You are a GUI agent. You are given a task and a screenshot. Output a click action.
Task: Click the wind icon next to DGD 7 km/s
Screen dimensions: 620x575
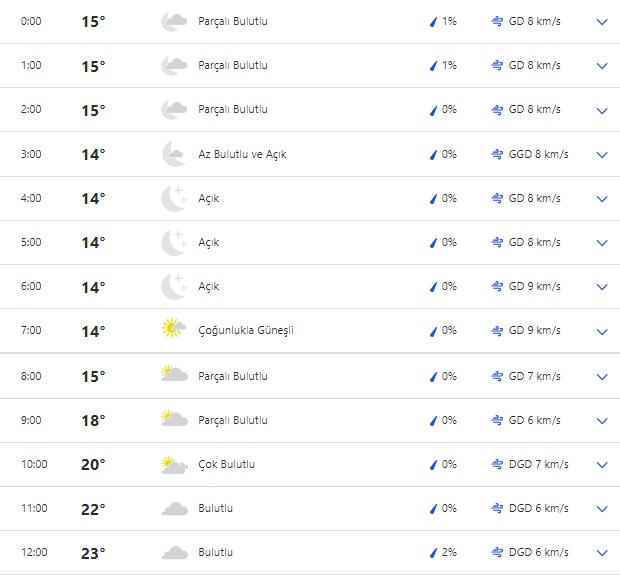pyautogui.click(x=497, y=465)
